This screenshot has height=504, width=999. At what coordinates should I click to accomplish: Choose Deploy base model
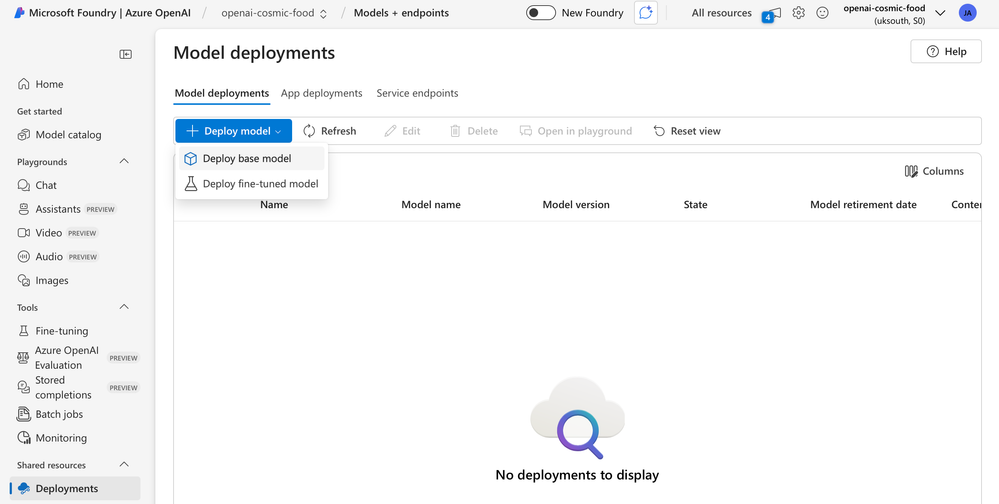click(252, 159)
